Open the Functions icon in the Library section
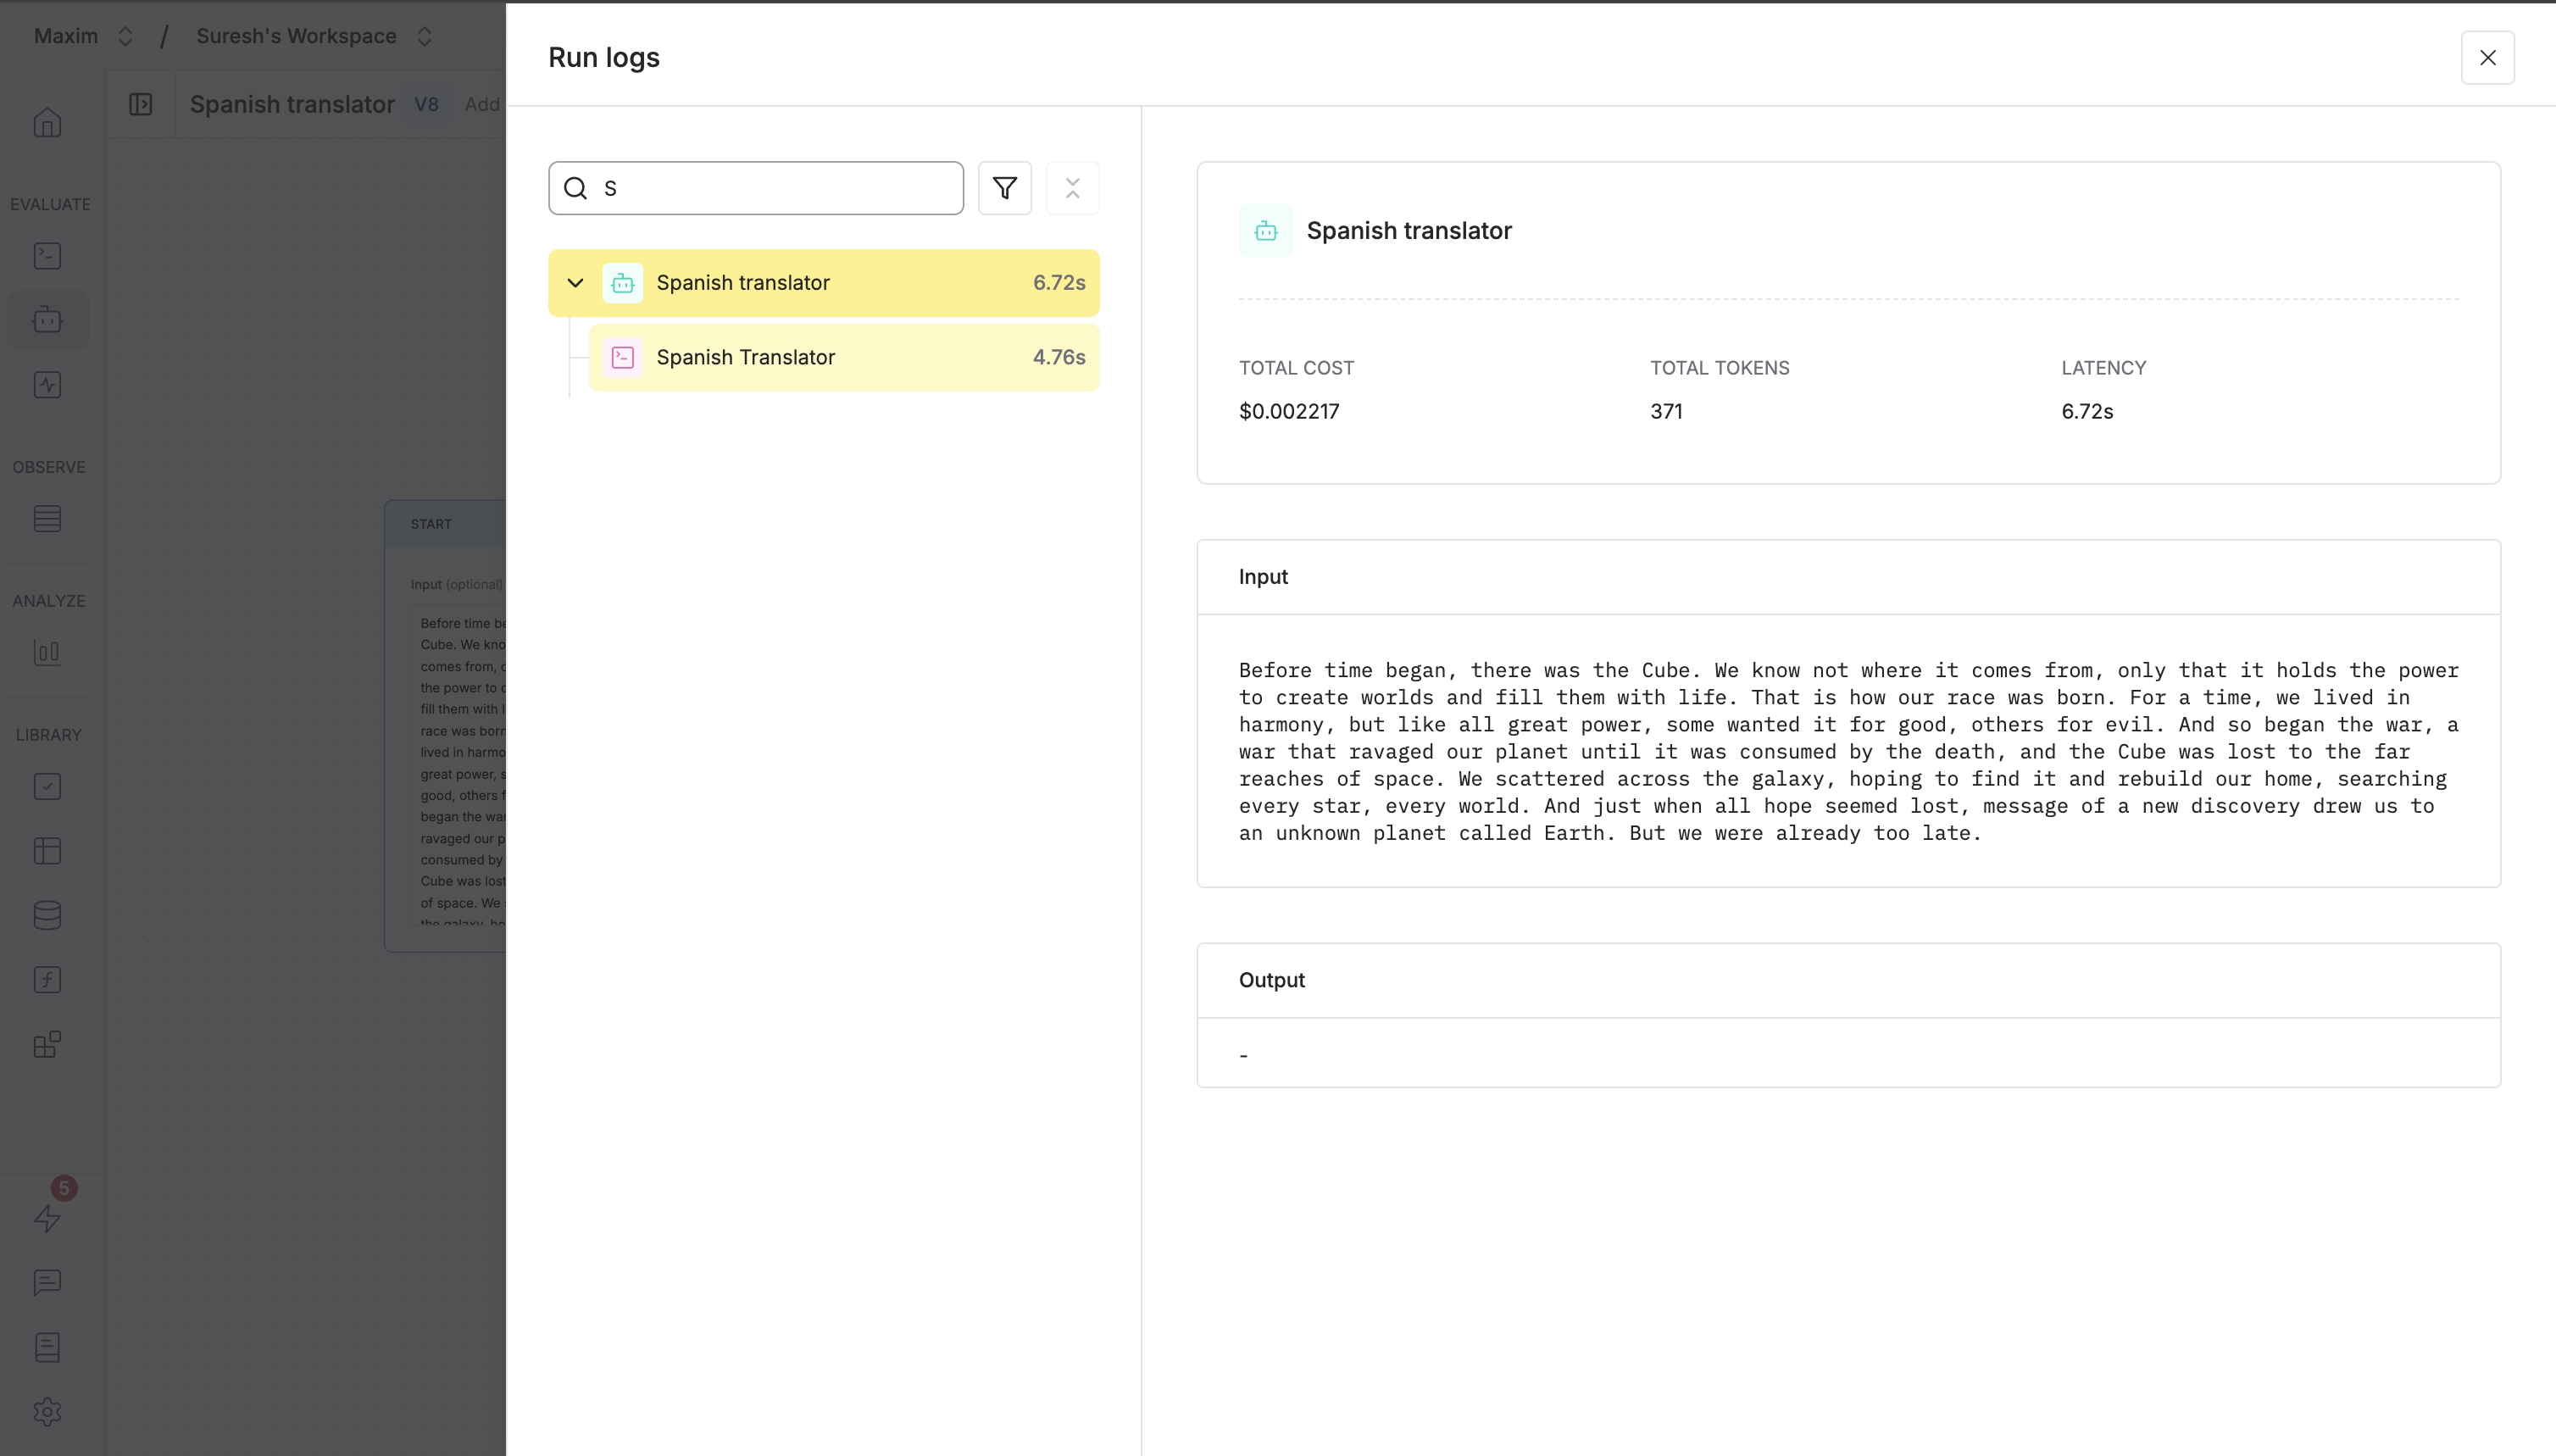The image size is (2556, 1456). click(x=47, y=979)
